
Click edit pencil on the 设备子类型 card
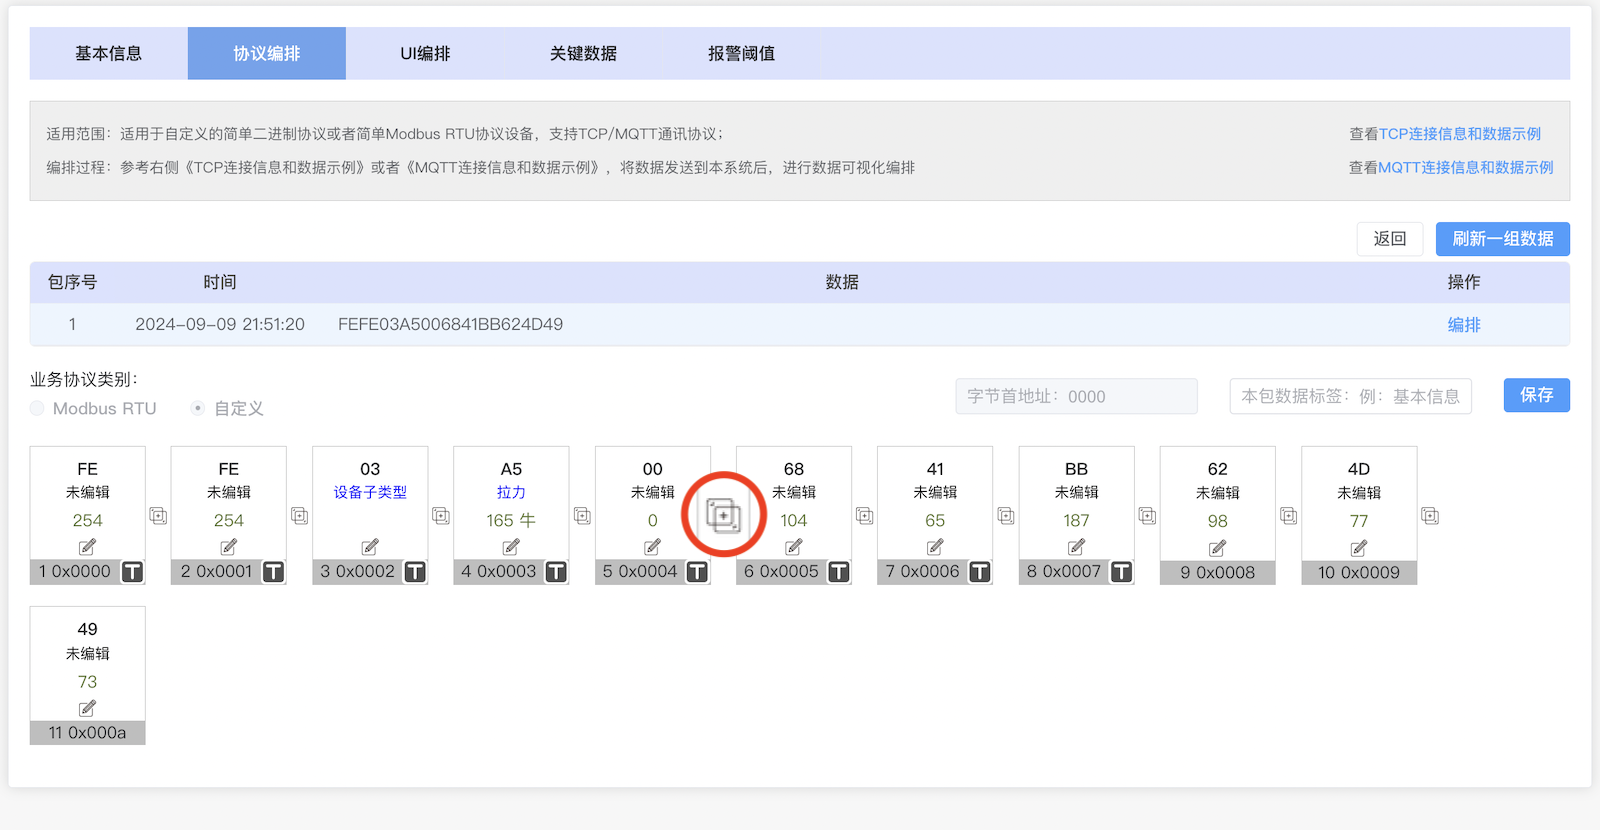(370, 547)
